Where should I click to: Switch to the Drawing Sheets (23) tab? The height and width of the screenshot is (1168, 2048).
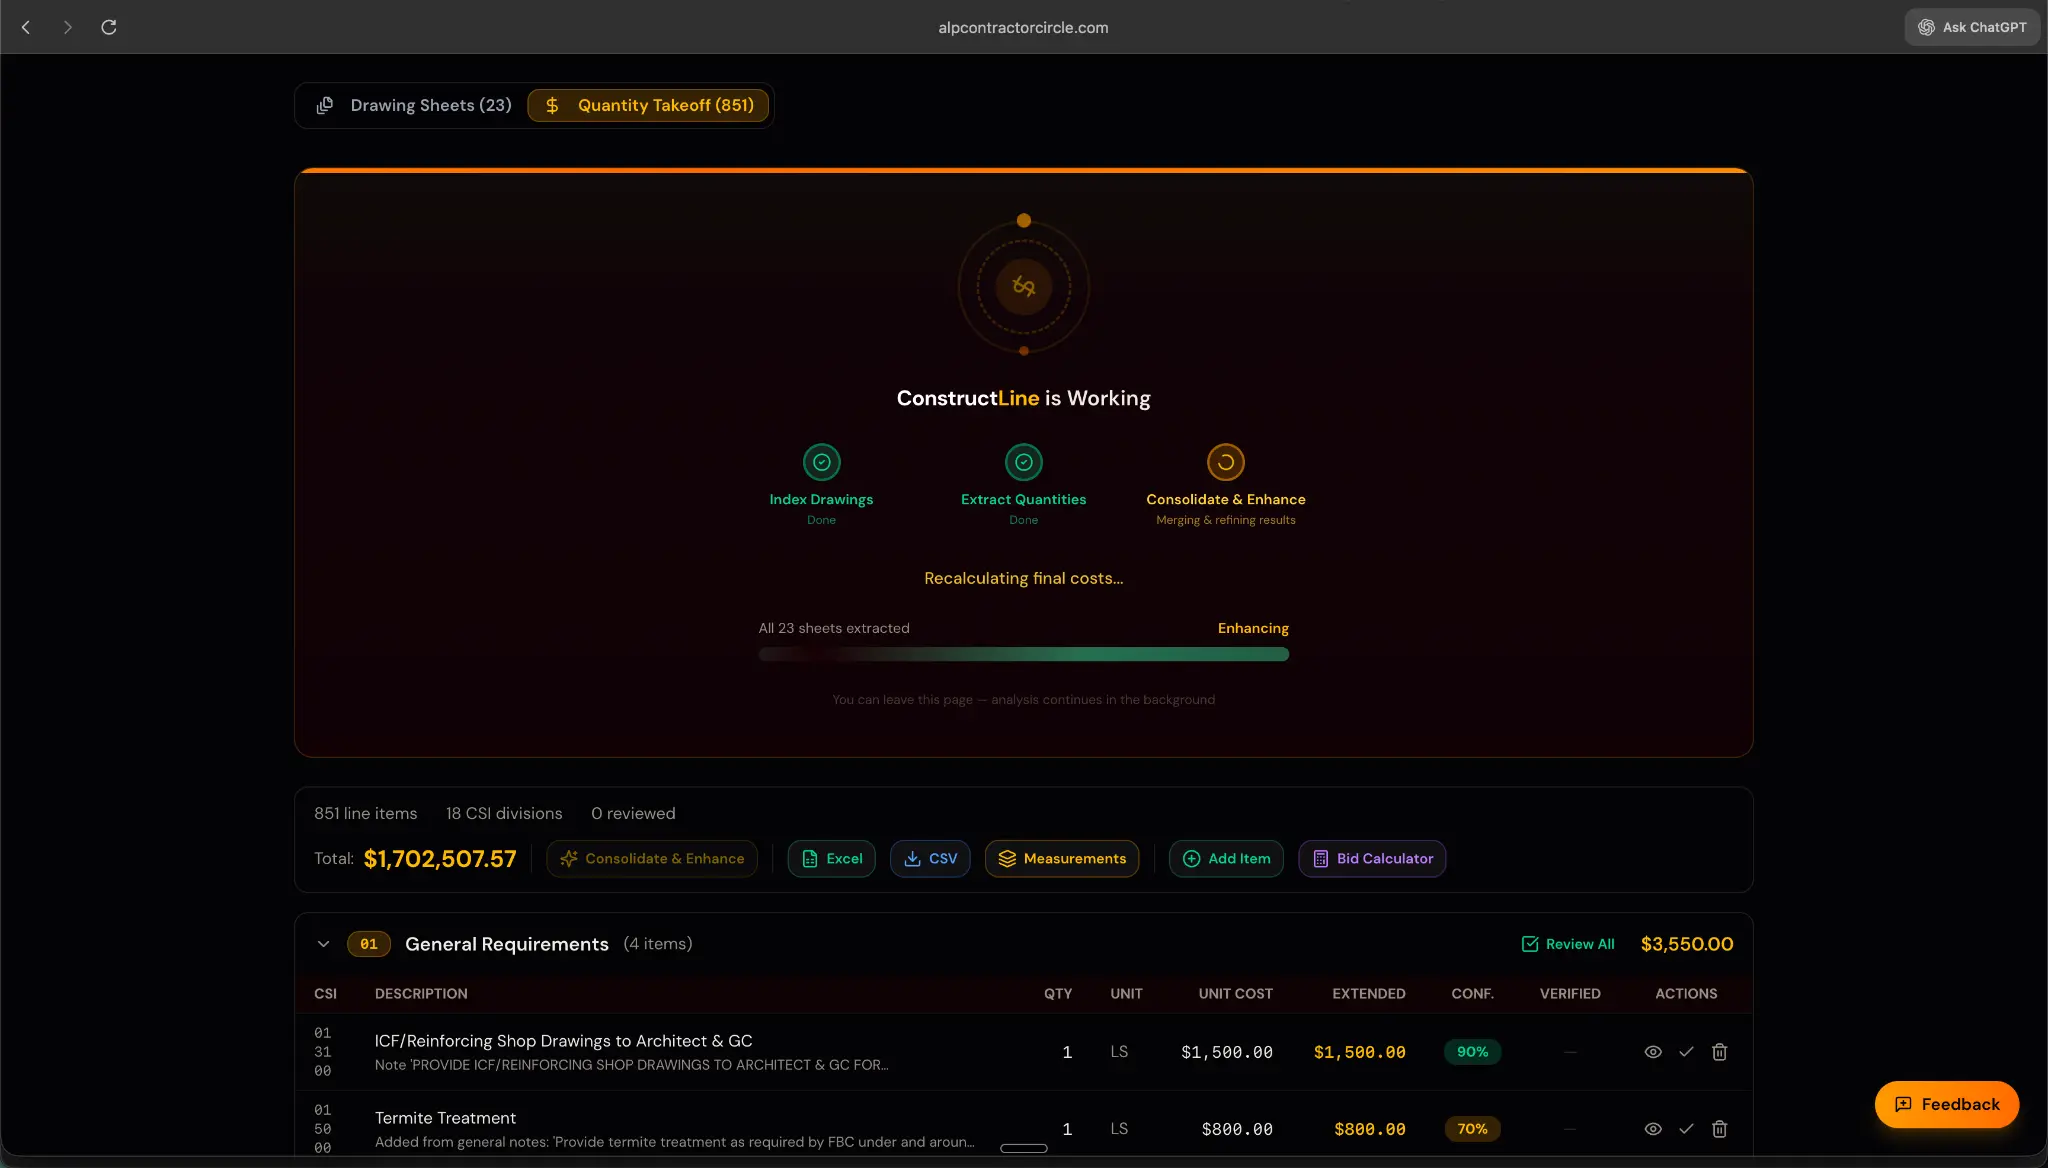[414, 105]
